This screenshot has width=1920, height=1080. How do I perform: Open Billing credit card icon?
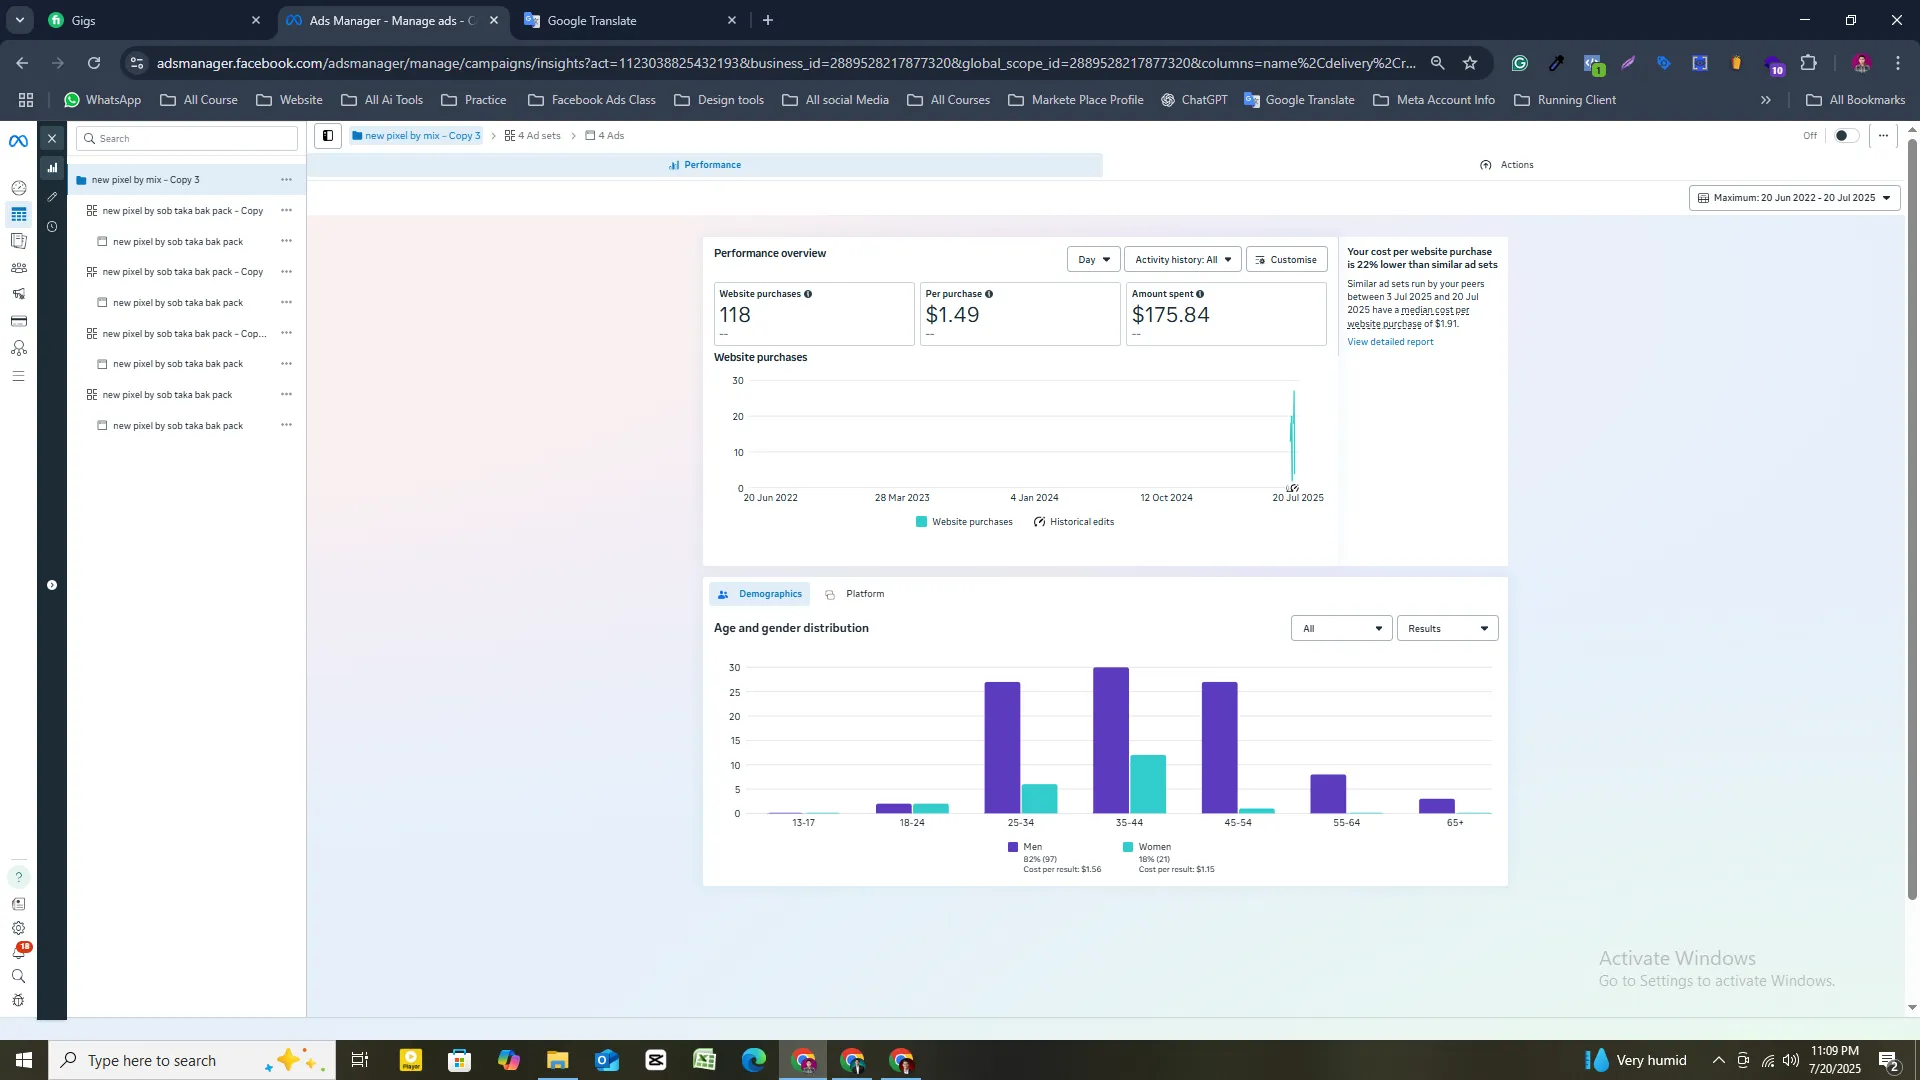[18, 321]
